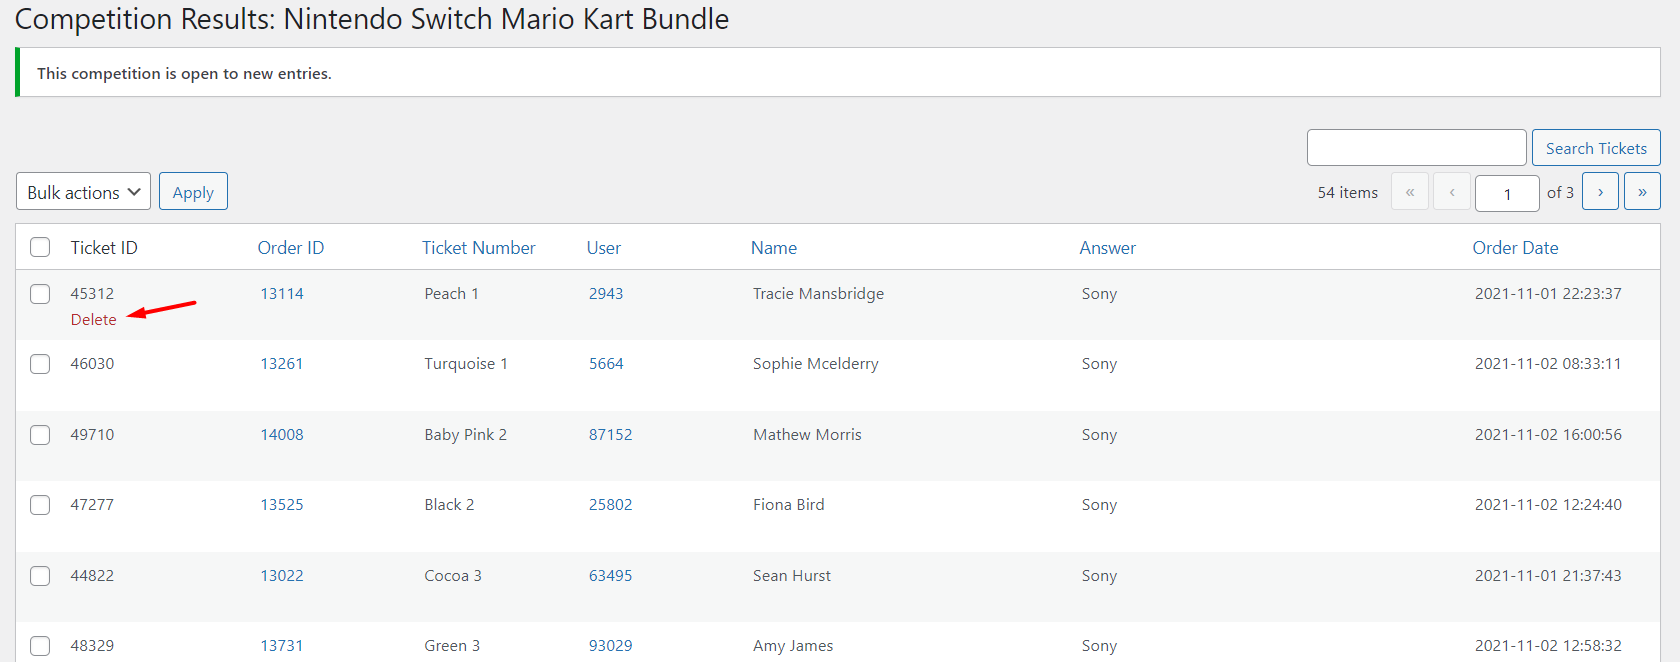Image resolution: width=1680 pixels, height=662 pixels.
Task: Open user 63495 profile
Action: coord(610,576)
